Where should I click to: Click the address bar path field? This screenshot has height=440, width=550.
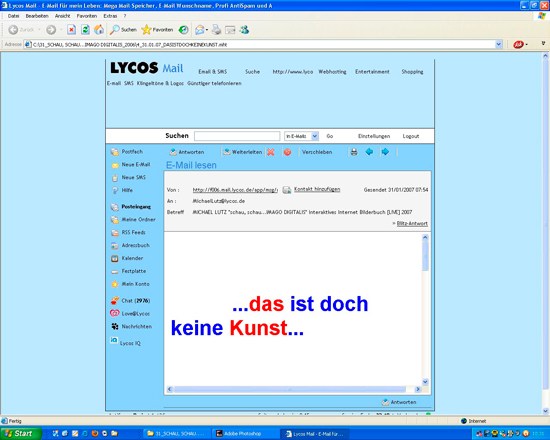tap(260, 45)
